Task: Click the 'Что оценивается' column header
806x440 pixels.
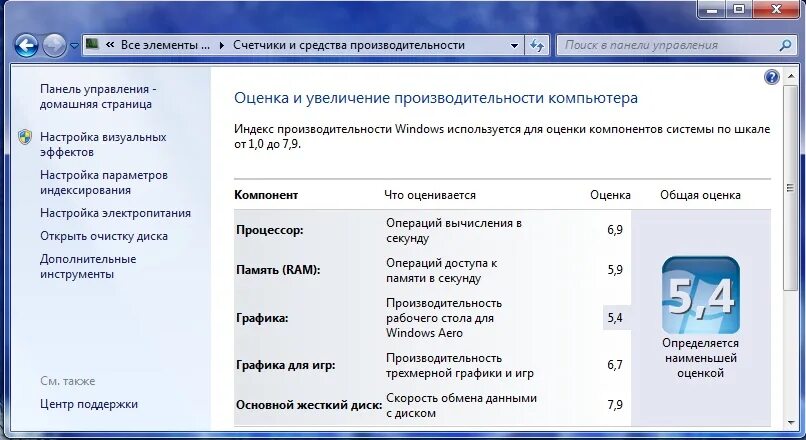Action: click(430, 195)
